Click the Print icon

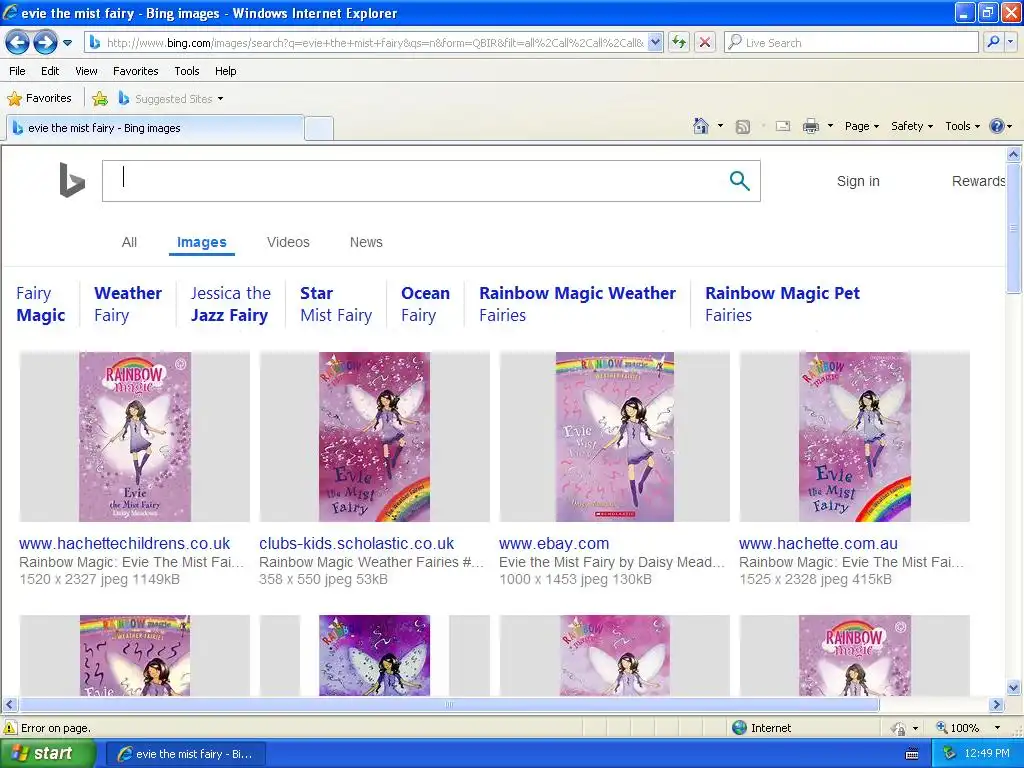coord(810,127)
